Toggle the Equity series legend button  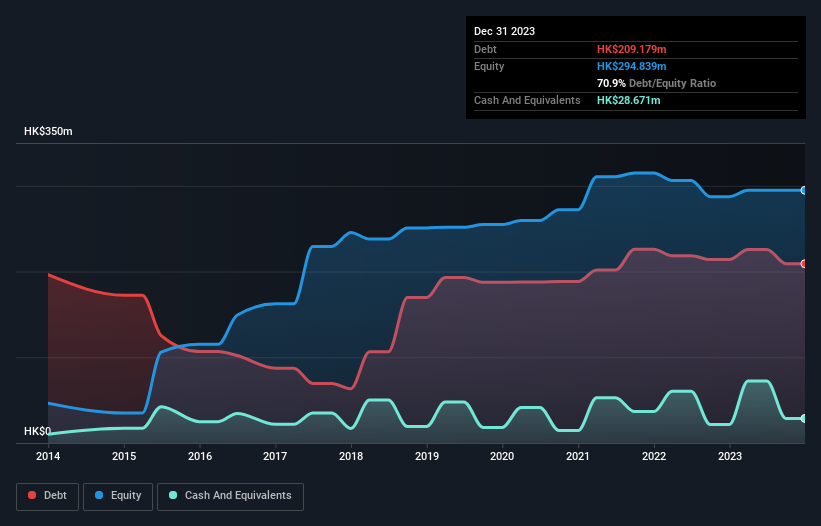click(118, 496)
